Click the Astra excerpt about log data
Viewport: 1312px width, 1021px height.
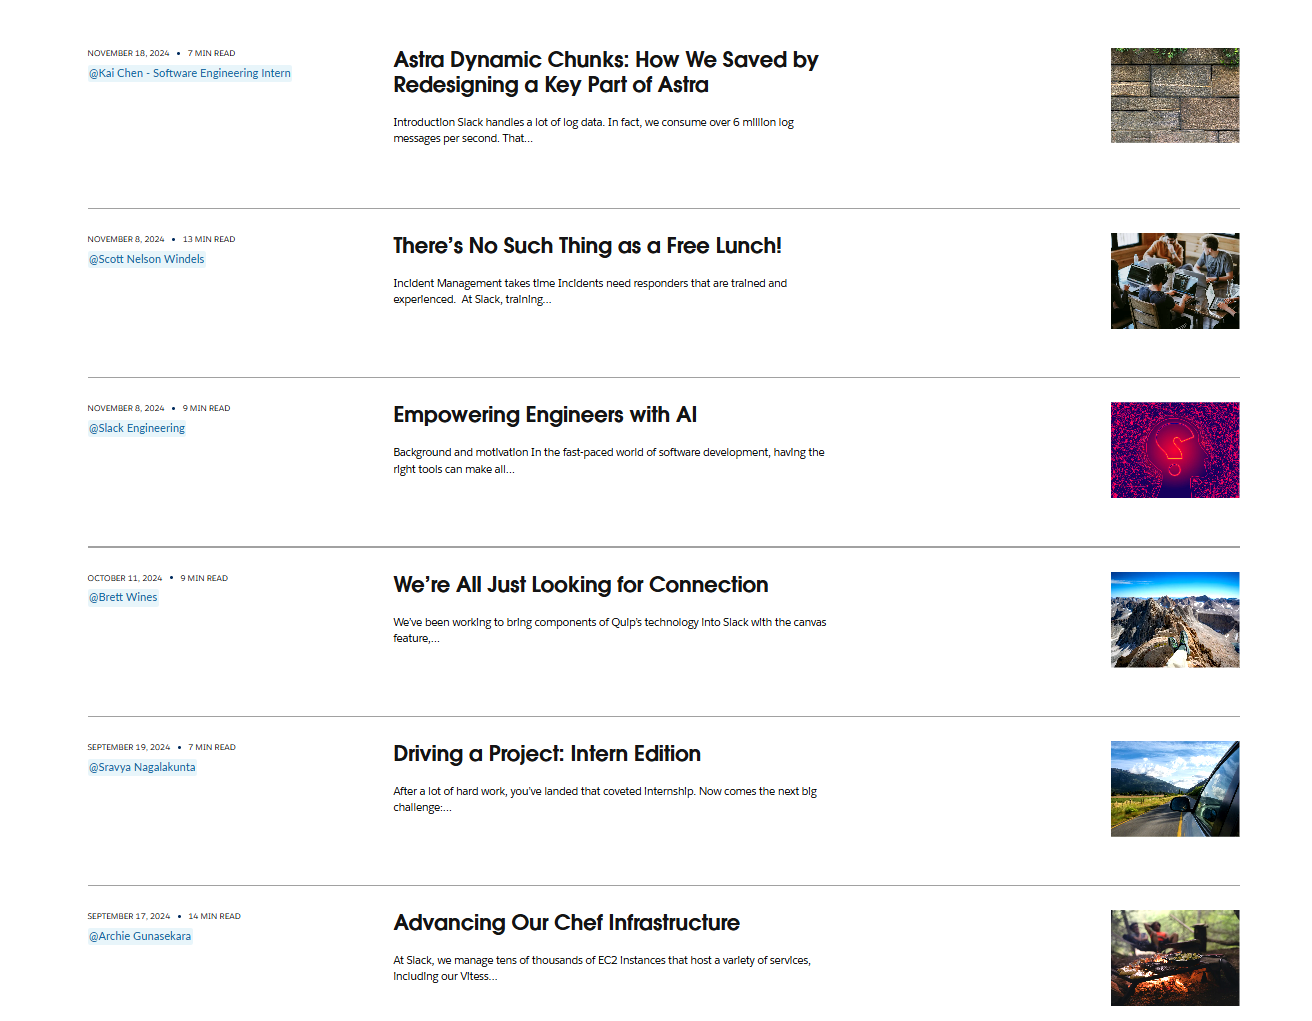pos(593,130)
